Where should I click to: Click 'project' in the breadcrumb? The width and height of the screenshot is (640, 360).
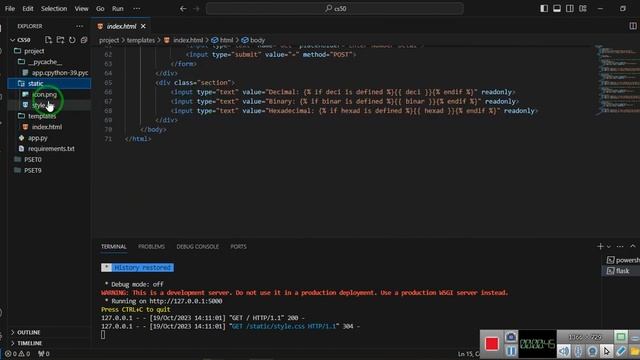coord(109,40)
